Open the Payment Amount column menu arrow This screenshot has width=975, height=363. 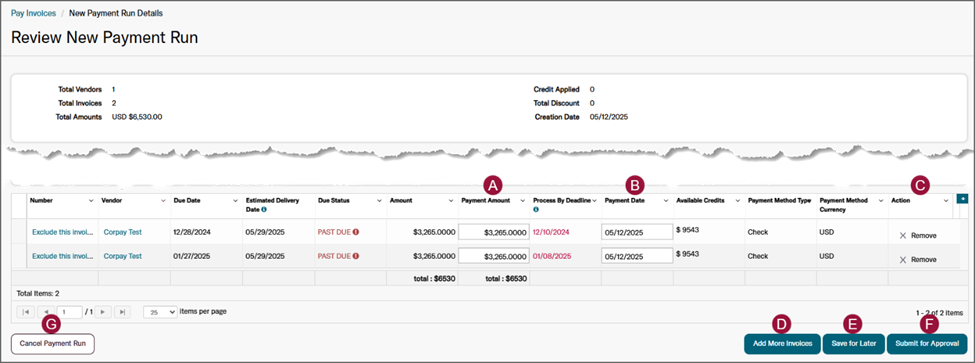pos(523,201)
